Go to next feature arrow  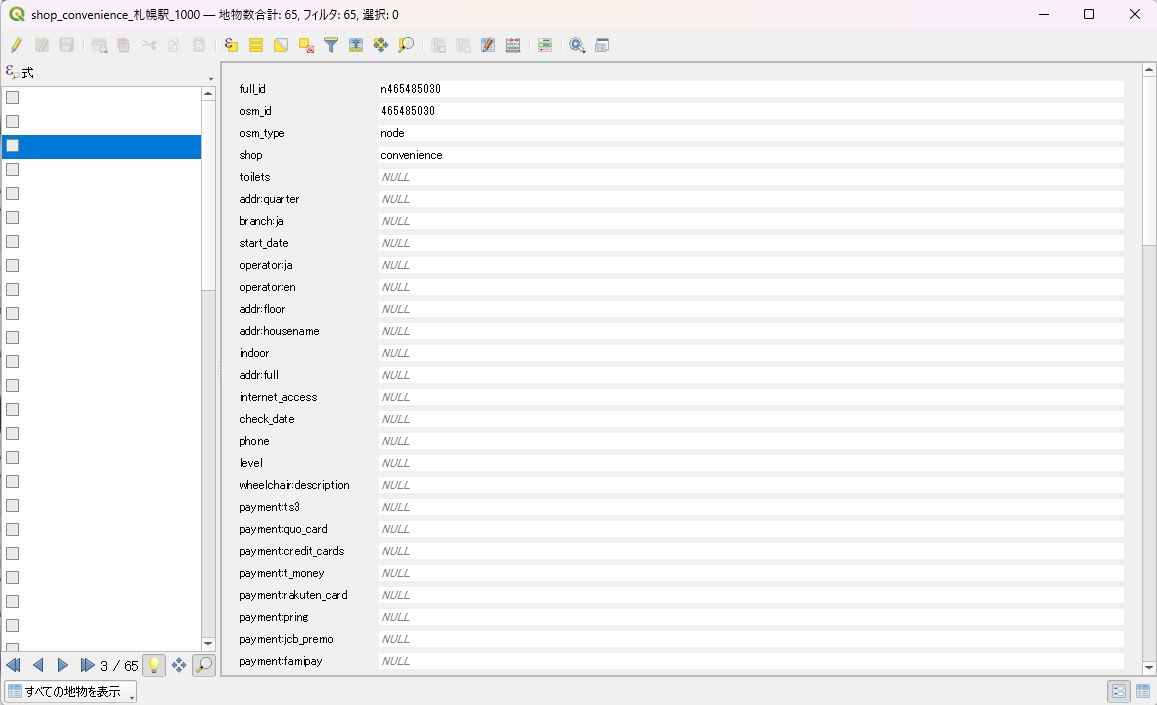point(63,665)
